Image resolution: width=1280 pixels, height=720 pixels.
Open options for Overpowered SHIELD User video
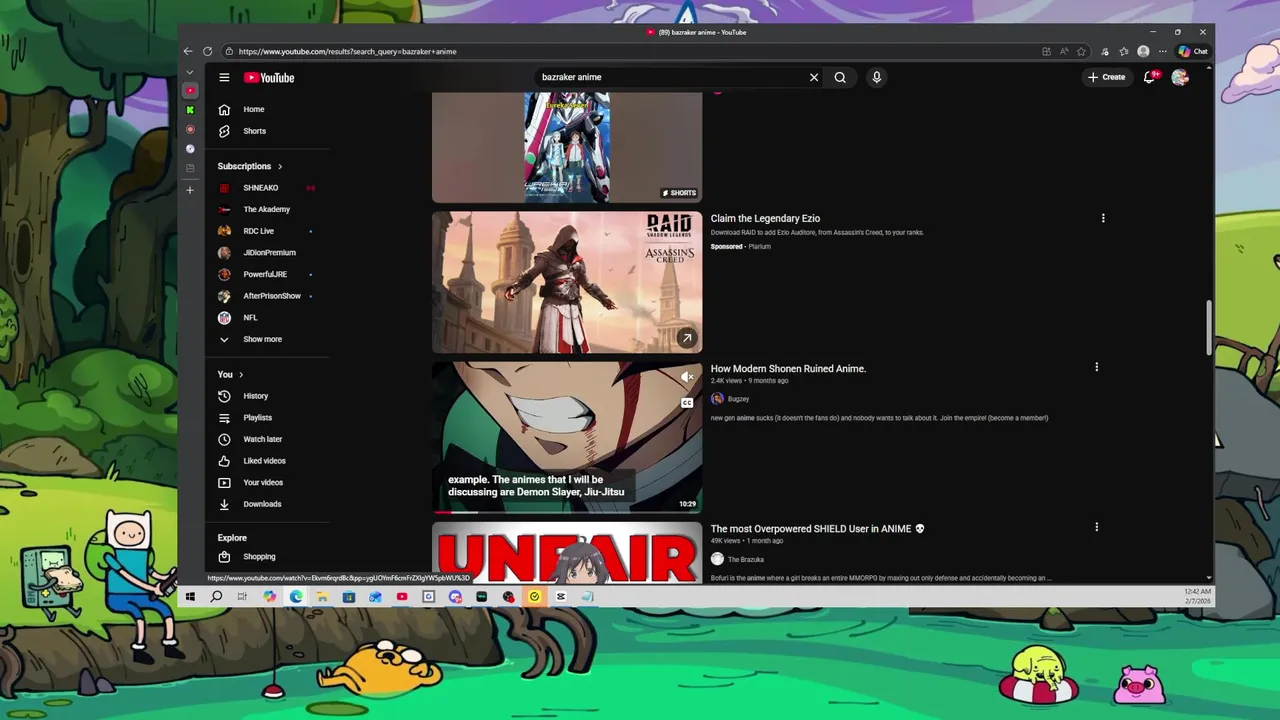1096,527
